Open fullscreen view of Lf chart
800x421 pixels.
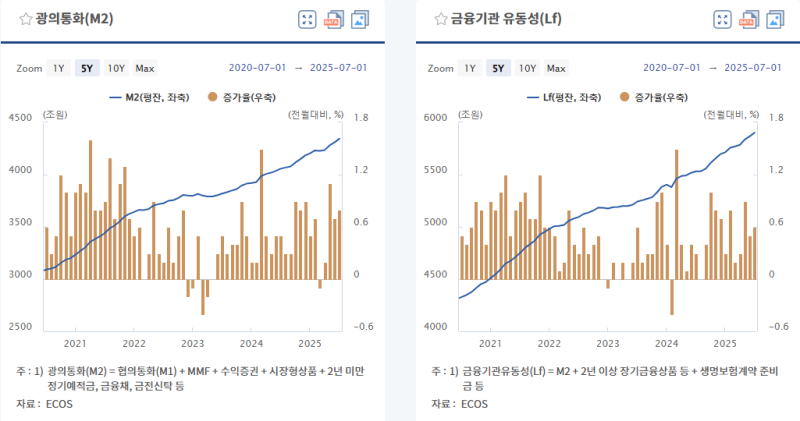point(721,19)
